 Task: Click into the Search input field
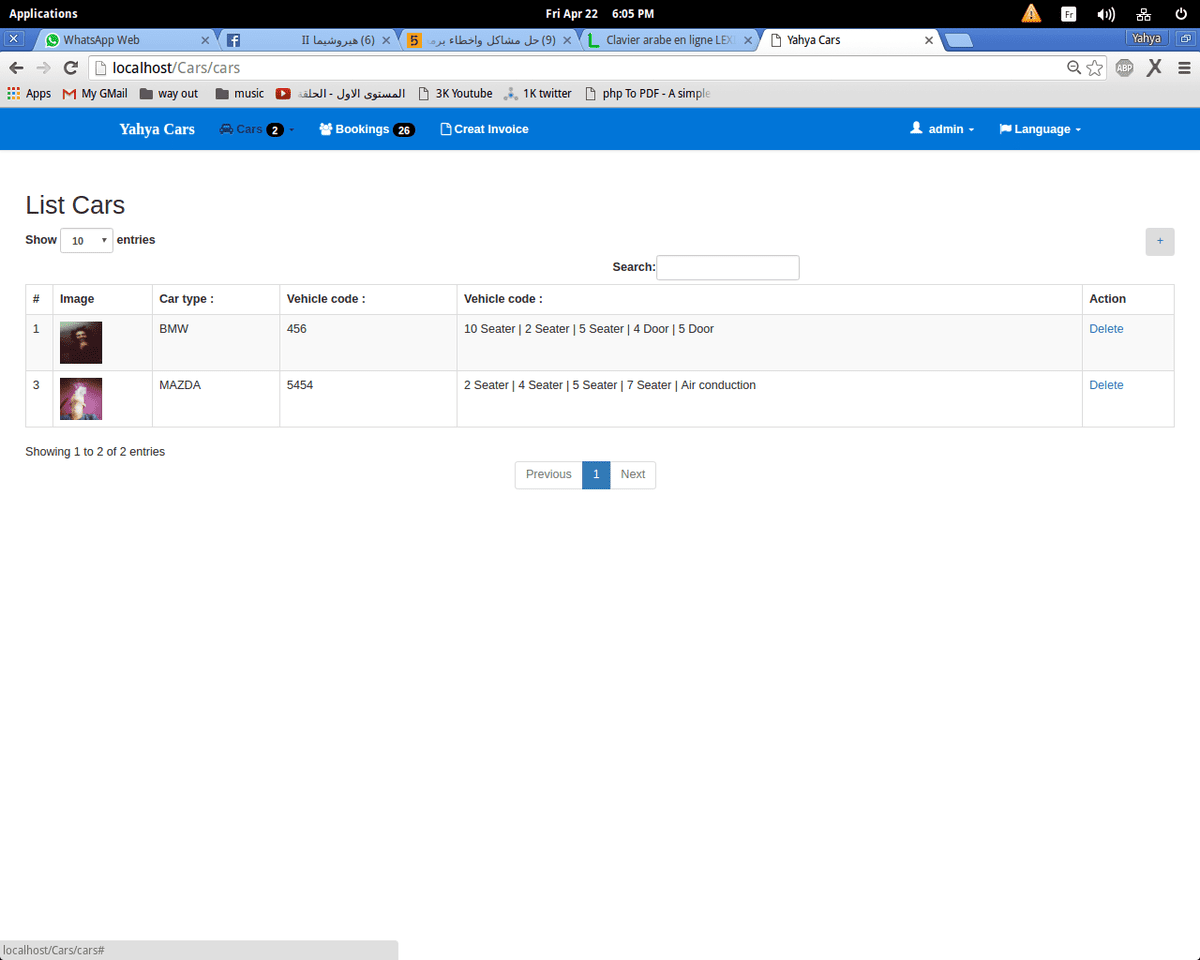pyautogui.click(x=727, y=267)
